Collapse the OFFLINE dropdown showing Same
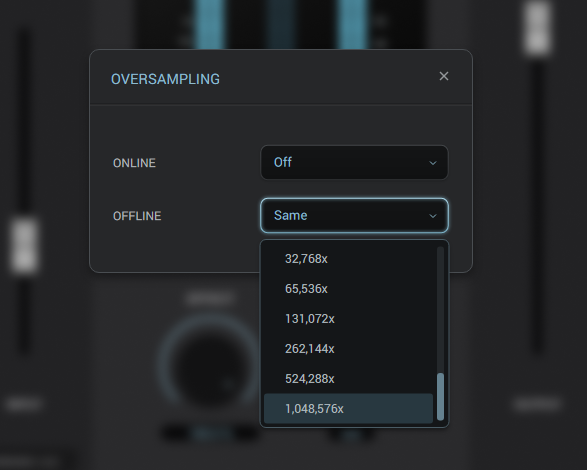 354,215
